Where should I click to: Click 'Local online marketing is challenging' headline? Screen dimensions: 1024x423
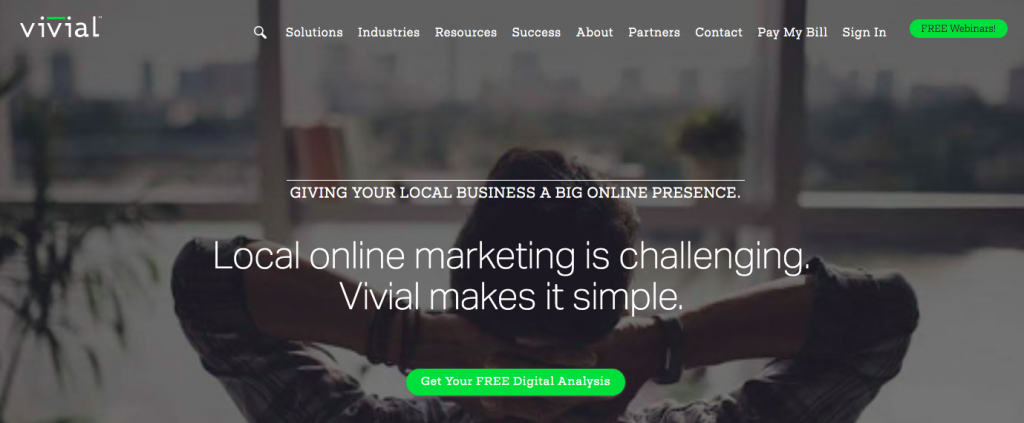511,257
